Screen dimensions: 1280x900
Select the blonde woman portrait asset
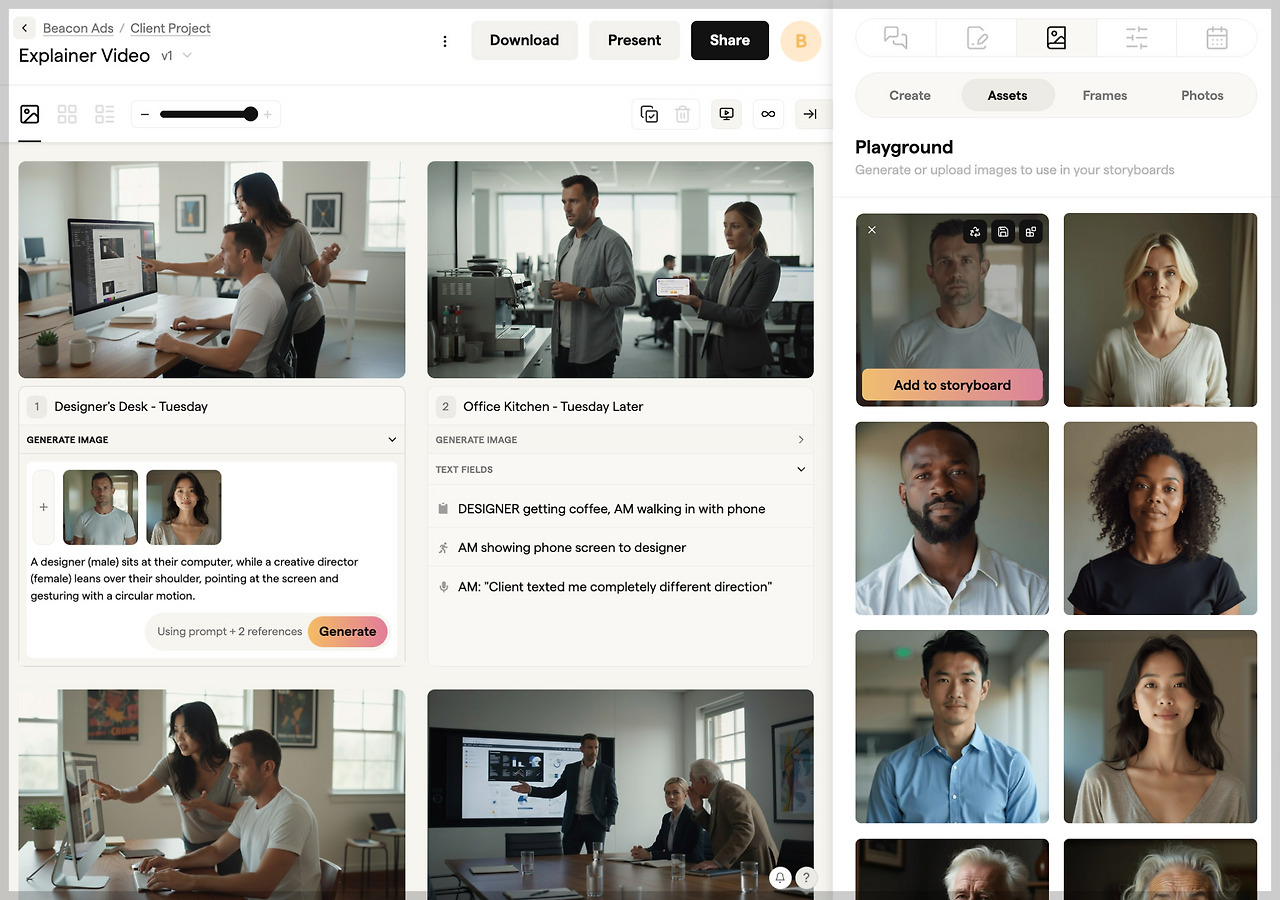[x=1160, y=310]
